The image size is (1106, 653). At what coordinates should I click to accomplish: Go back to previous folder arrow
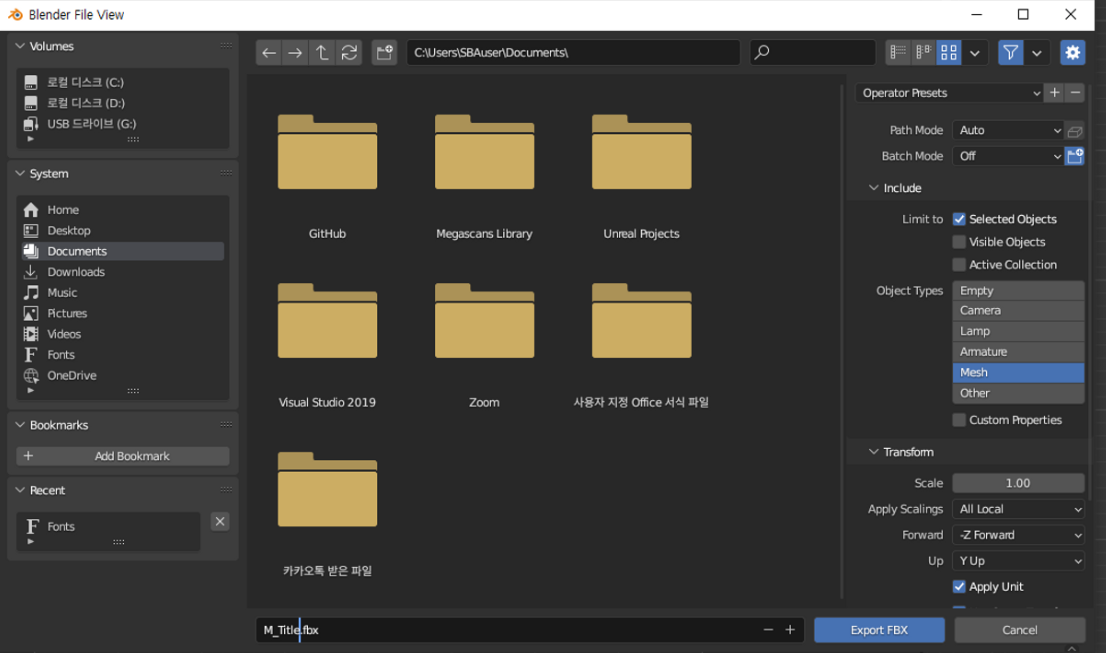269,53
